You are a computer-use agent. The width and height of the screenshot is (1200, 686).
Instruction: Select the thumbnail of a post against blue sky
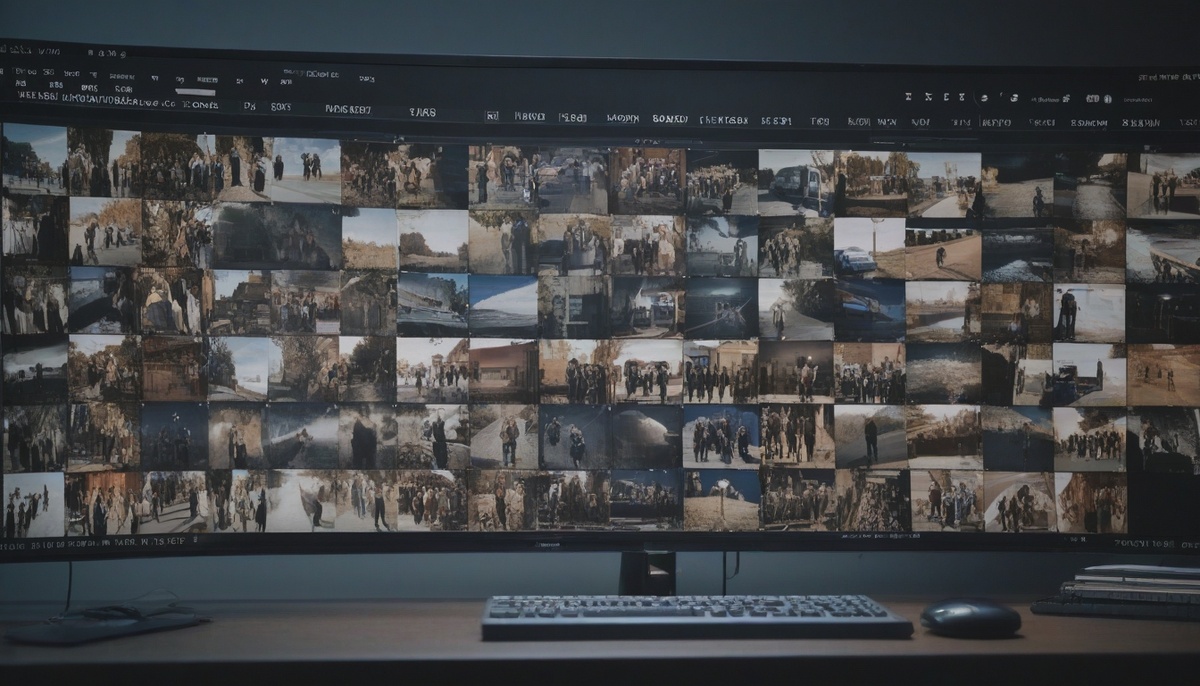(x=721, y=499)
